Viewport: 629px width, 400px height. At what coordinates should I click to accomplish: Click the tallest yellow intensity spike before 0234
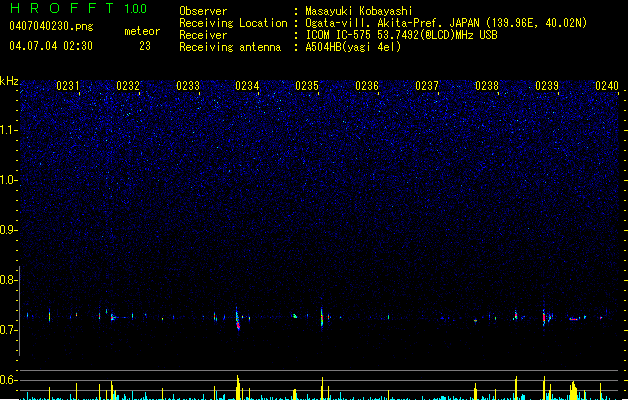(x=238, y=388)
